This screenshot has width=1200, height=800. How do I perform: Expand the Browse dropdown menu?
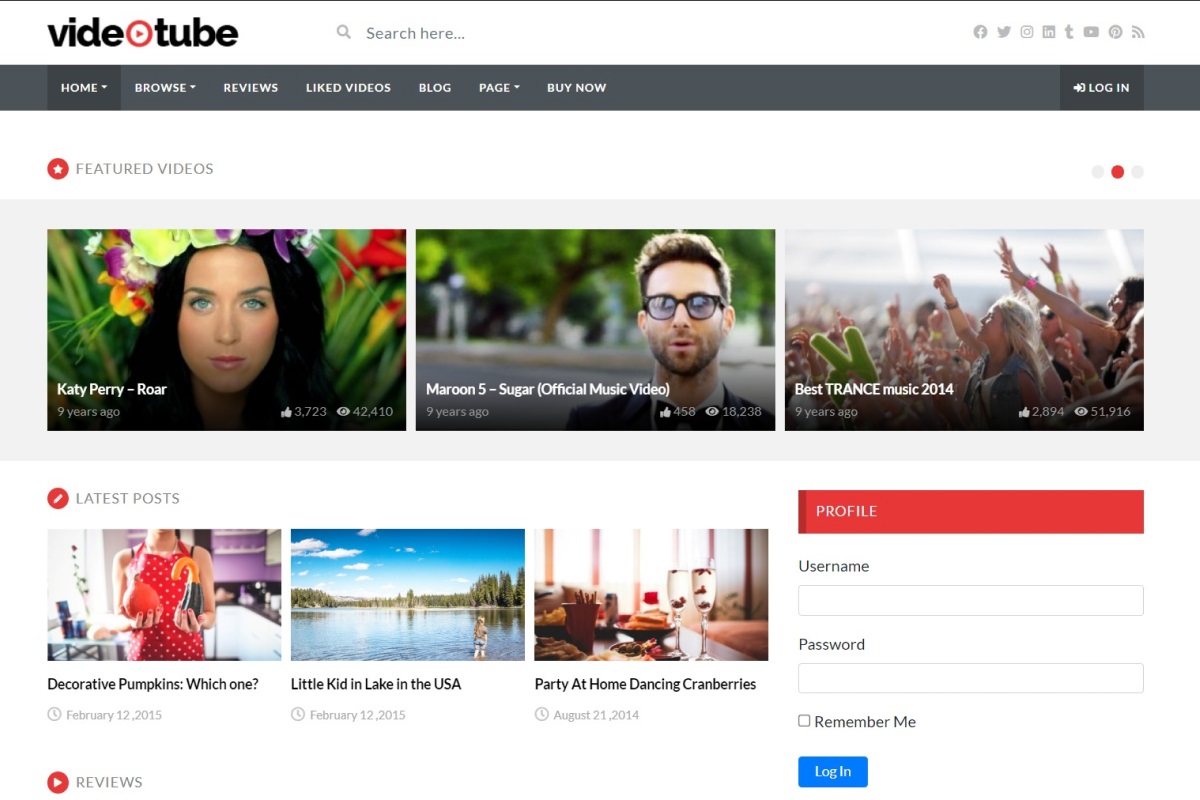[165, 88]
